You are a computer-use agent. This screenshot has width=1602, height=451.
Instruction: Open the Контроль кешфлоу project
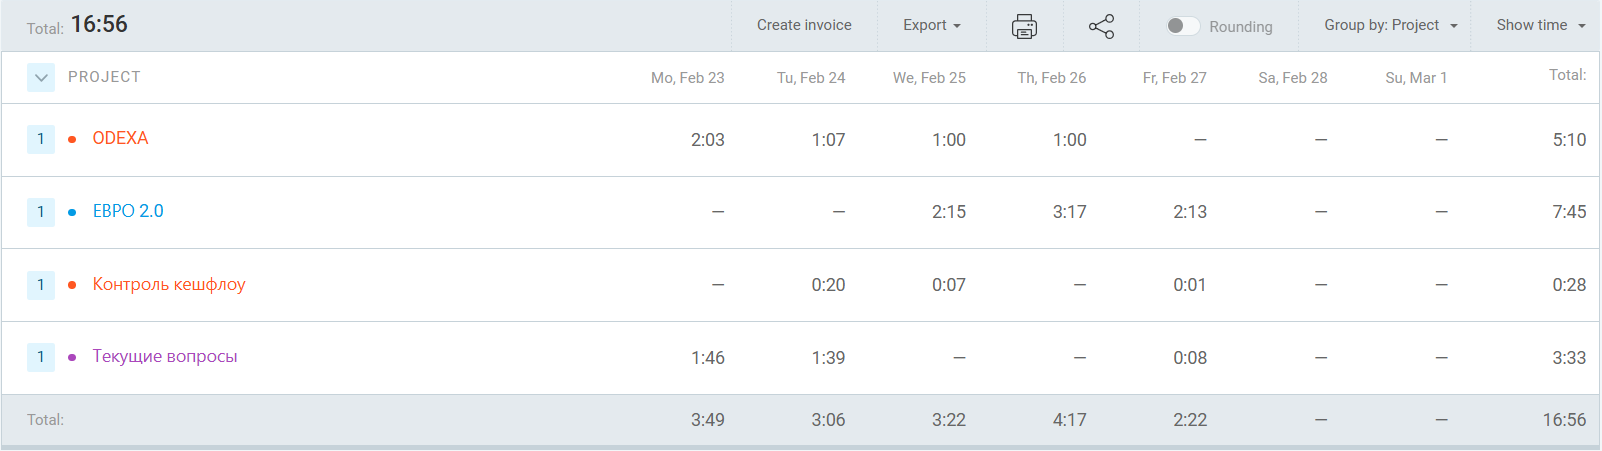(x=169, y=284)
